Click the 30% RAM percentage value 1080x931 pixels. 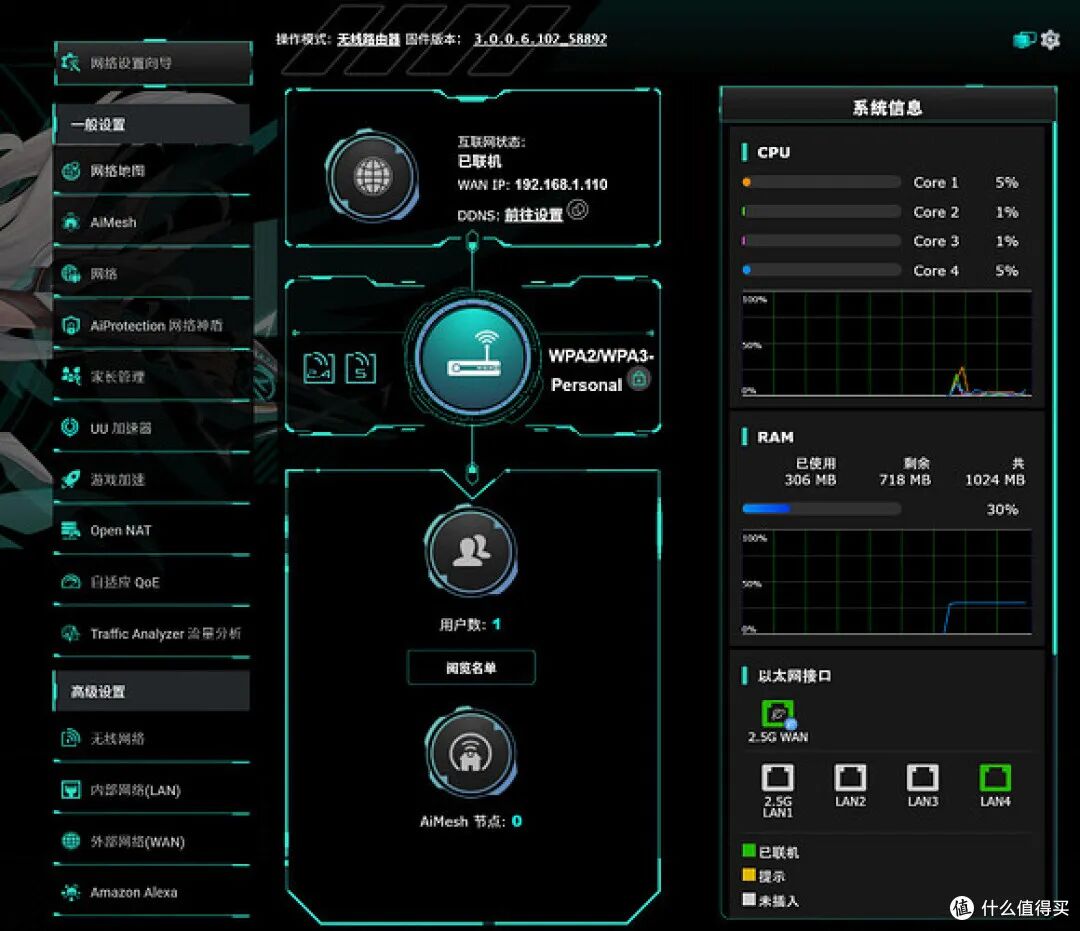tap(1002, 510)
